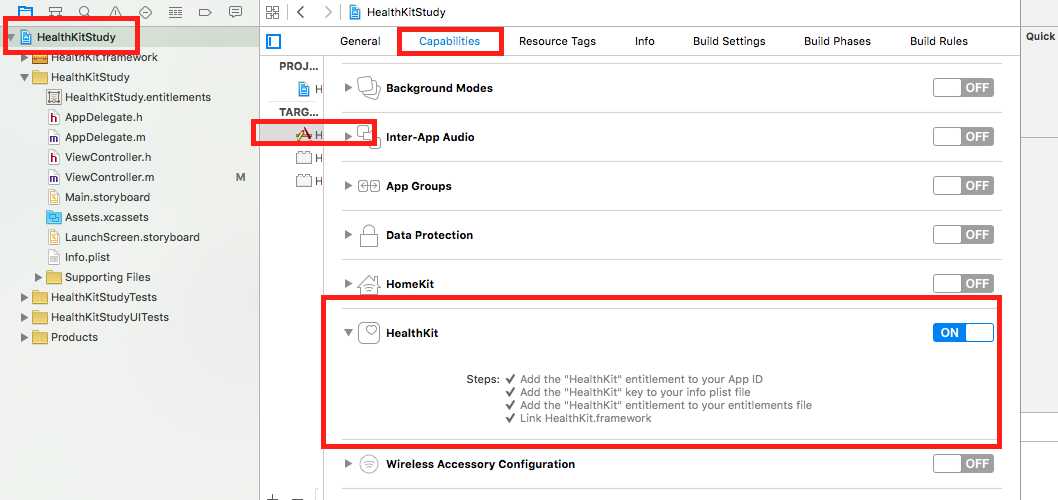Click the App Groups capability icon
The image size is (1058, 500).
368,186
